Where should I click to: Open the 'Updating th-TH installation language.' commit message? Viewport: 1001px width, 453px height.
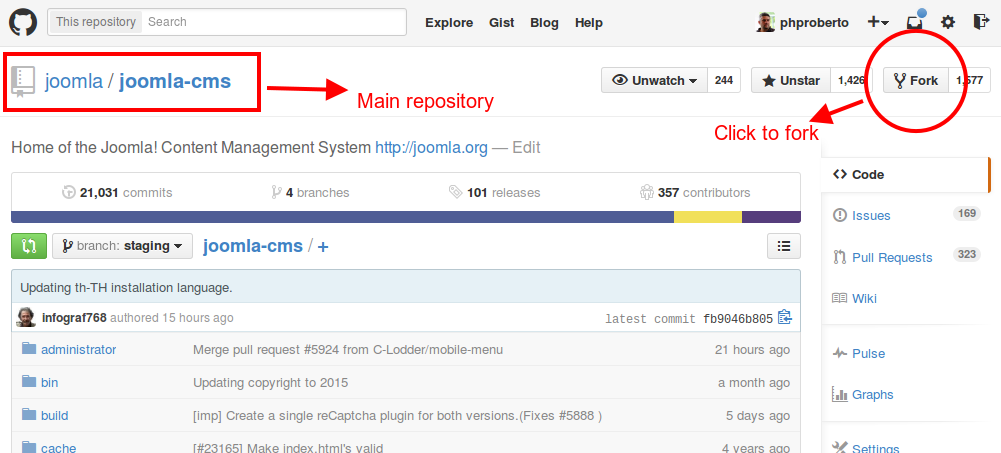(126, 288)
